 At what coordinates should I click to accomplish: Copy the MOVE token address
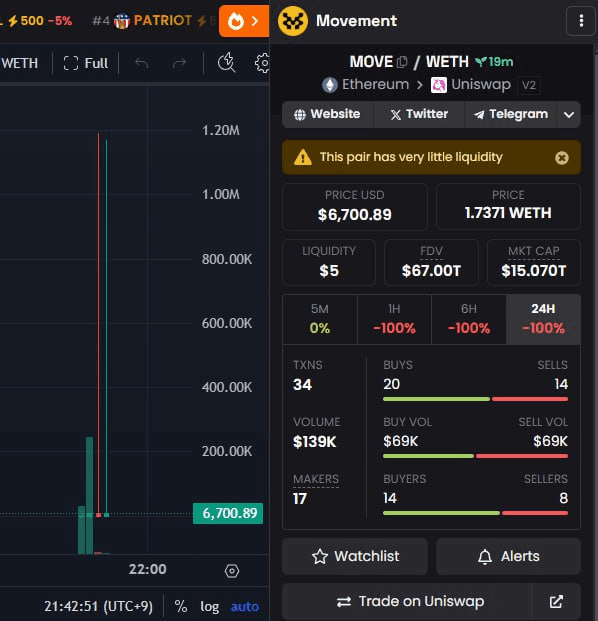click(x=402, y=62)
